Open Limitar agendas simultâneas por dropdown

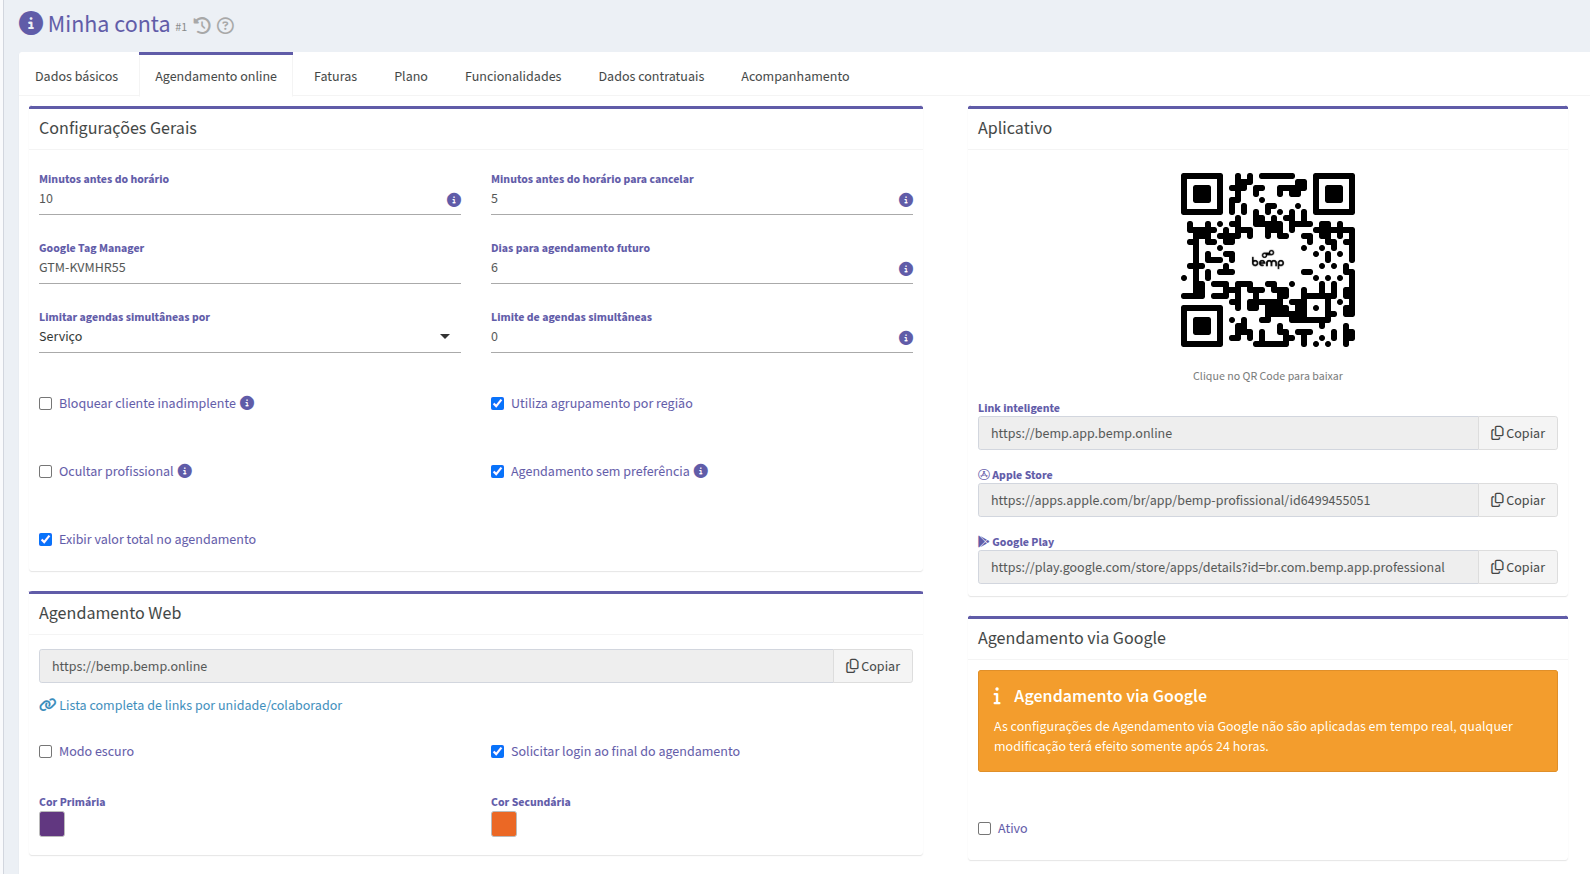250,337
